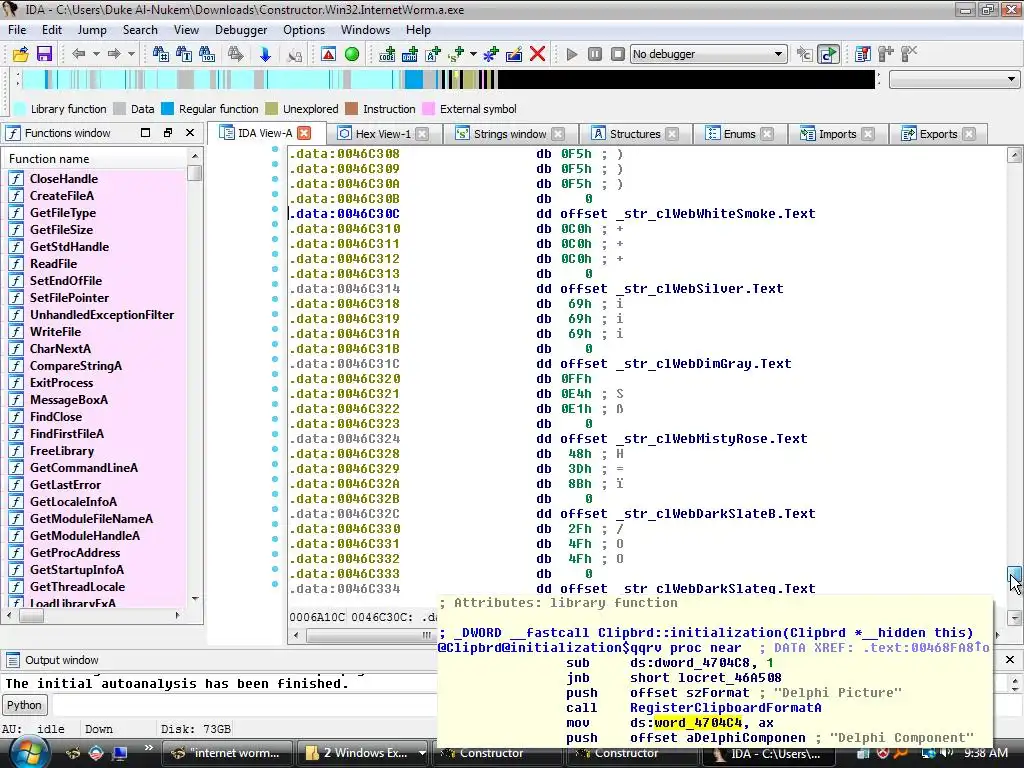Open the Debugger menu
This screenshot has width=1024, height=768.
241,30
